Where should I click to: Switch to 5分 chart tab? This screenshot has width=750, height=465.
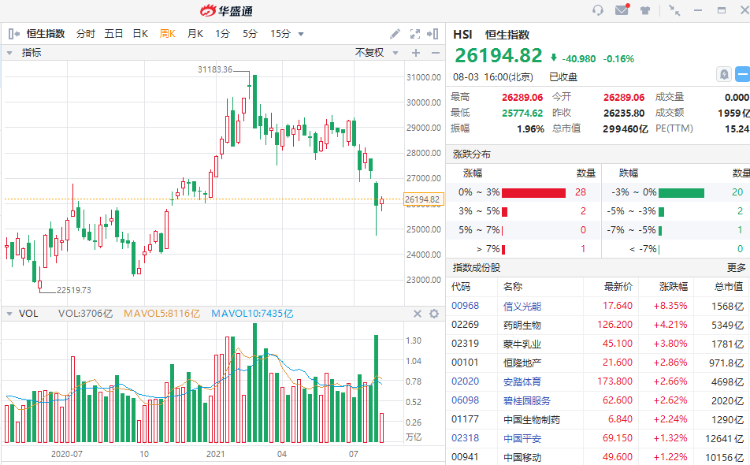[250, 34]
